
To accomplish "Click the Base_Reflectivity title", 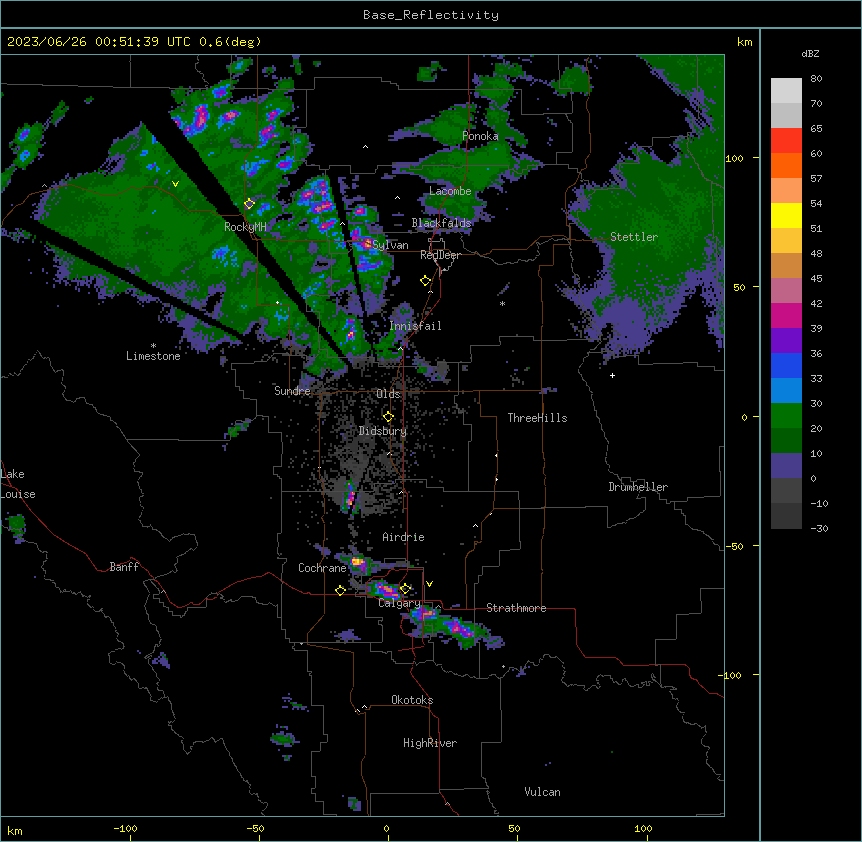I will pyautogui.click(x=431, y=15).
